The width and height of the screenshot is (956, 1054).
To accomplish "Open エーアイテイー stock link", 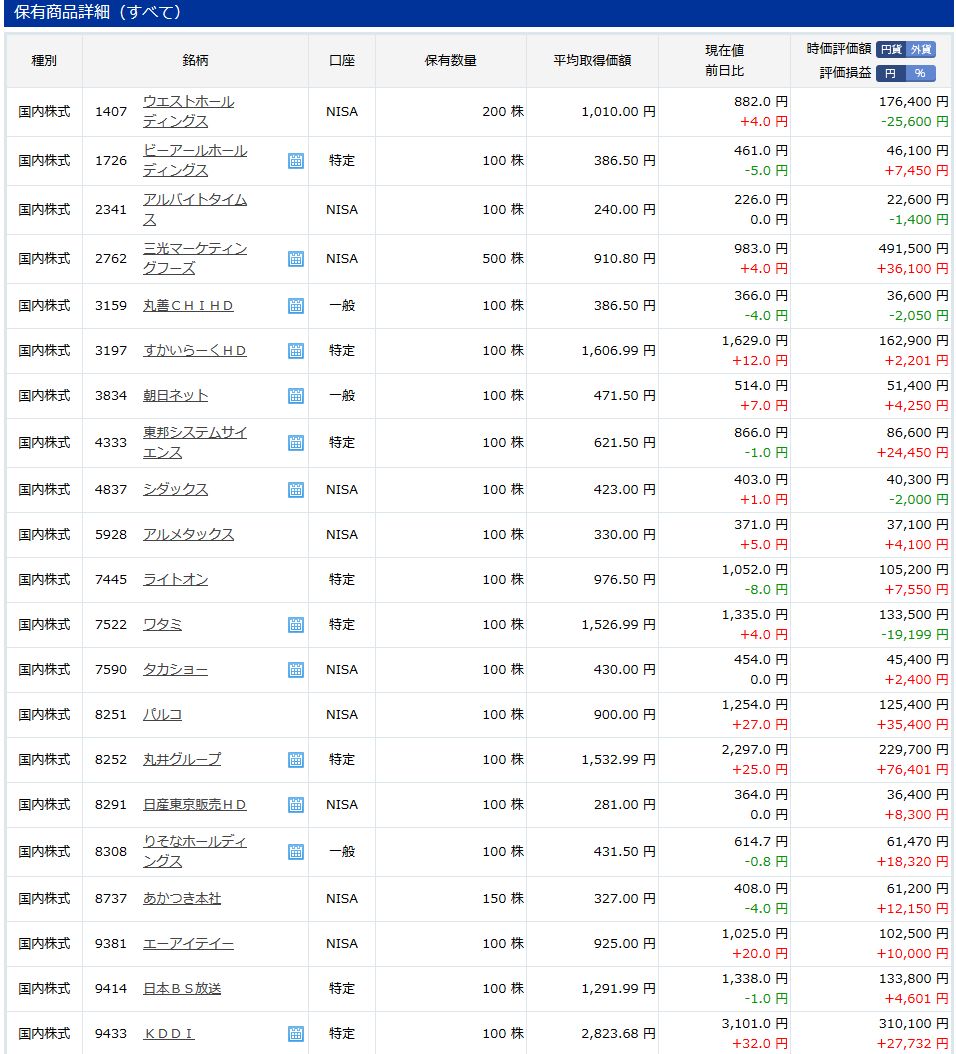I will pyautogui.click(x=188, y=944).
